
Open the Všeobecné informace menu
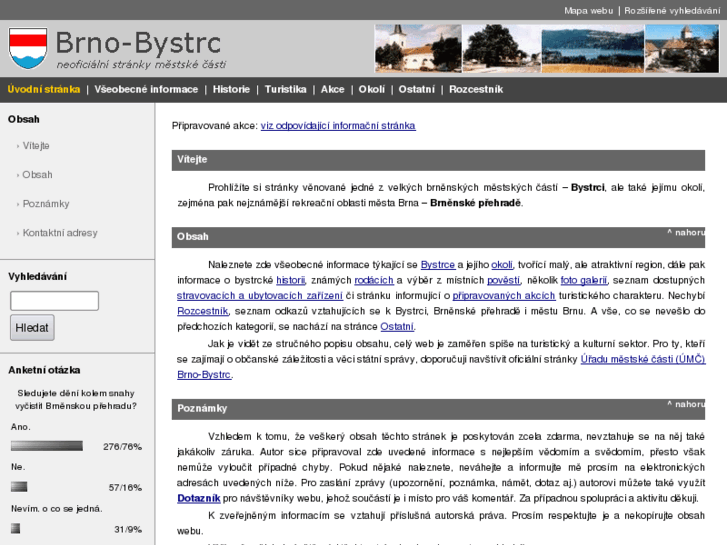146,90
